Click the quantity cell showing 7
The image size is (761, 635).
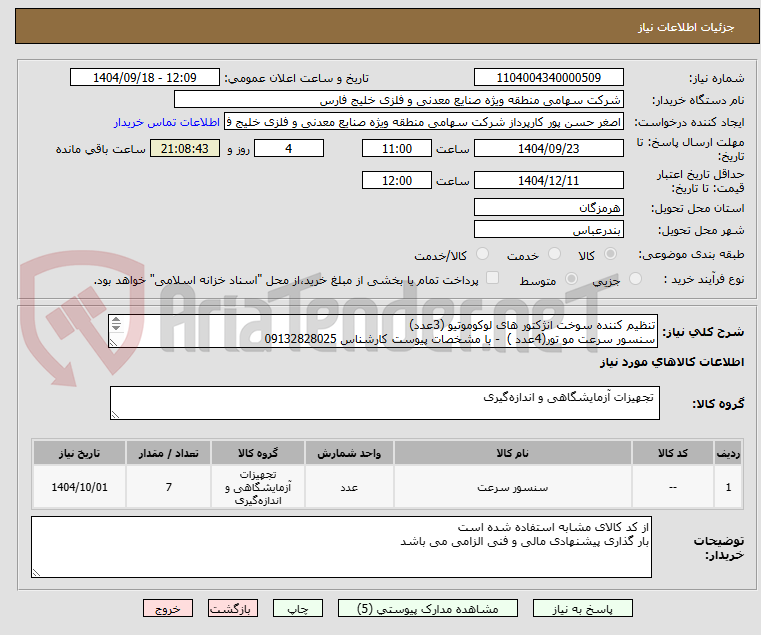(168, 487)
